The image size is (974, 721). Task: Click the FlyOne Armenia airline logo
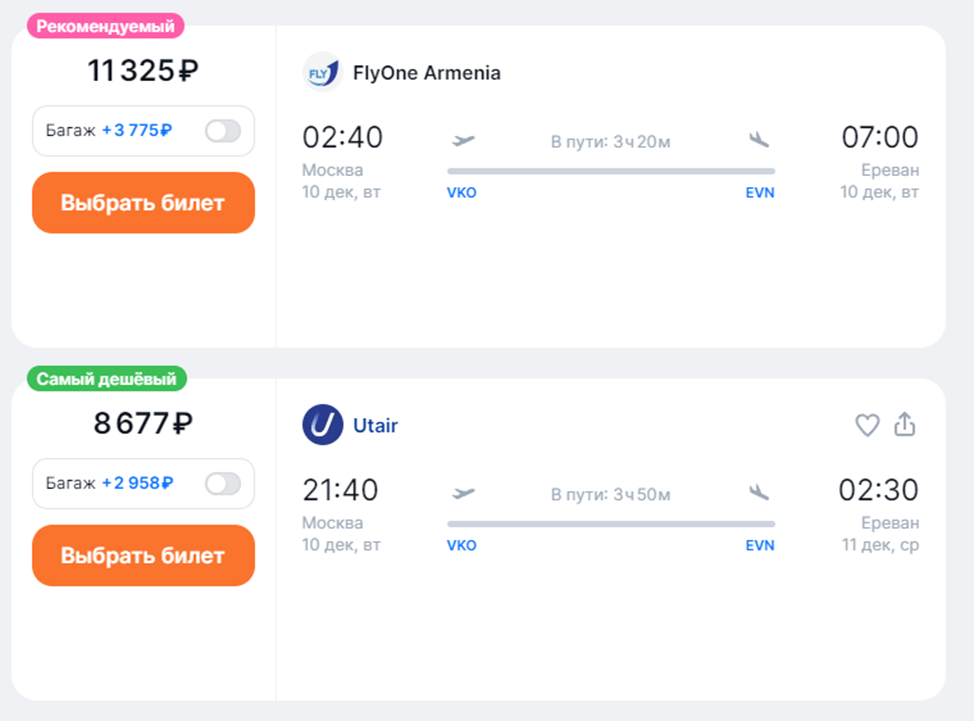click(x=322, y=72)
